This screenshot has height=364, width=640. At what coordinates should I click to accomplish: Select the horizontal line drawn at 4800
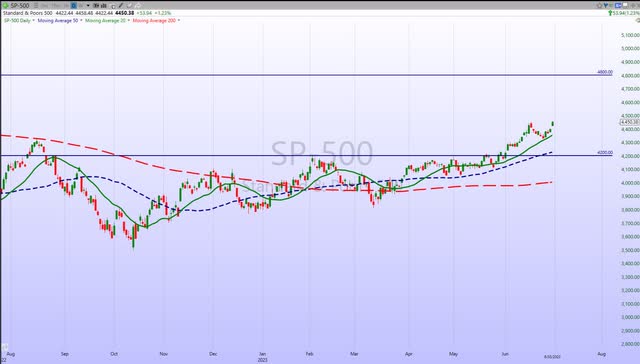(x=306, y=75)
